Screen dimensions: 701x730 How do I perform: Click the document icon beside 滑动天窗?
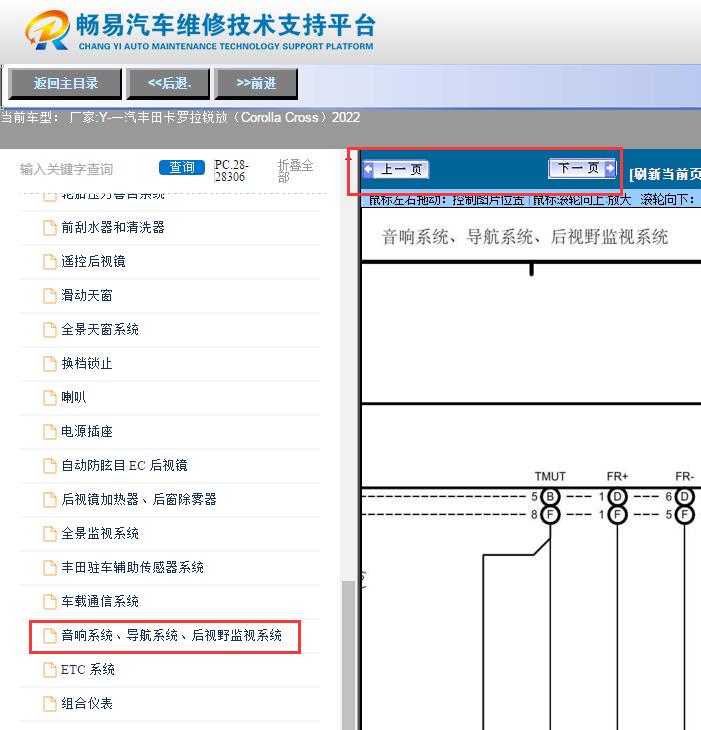click(x=50, y=296)
